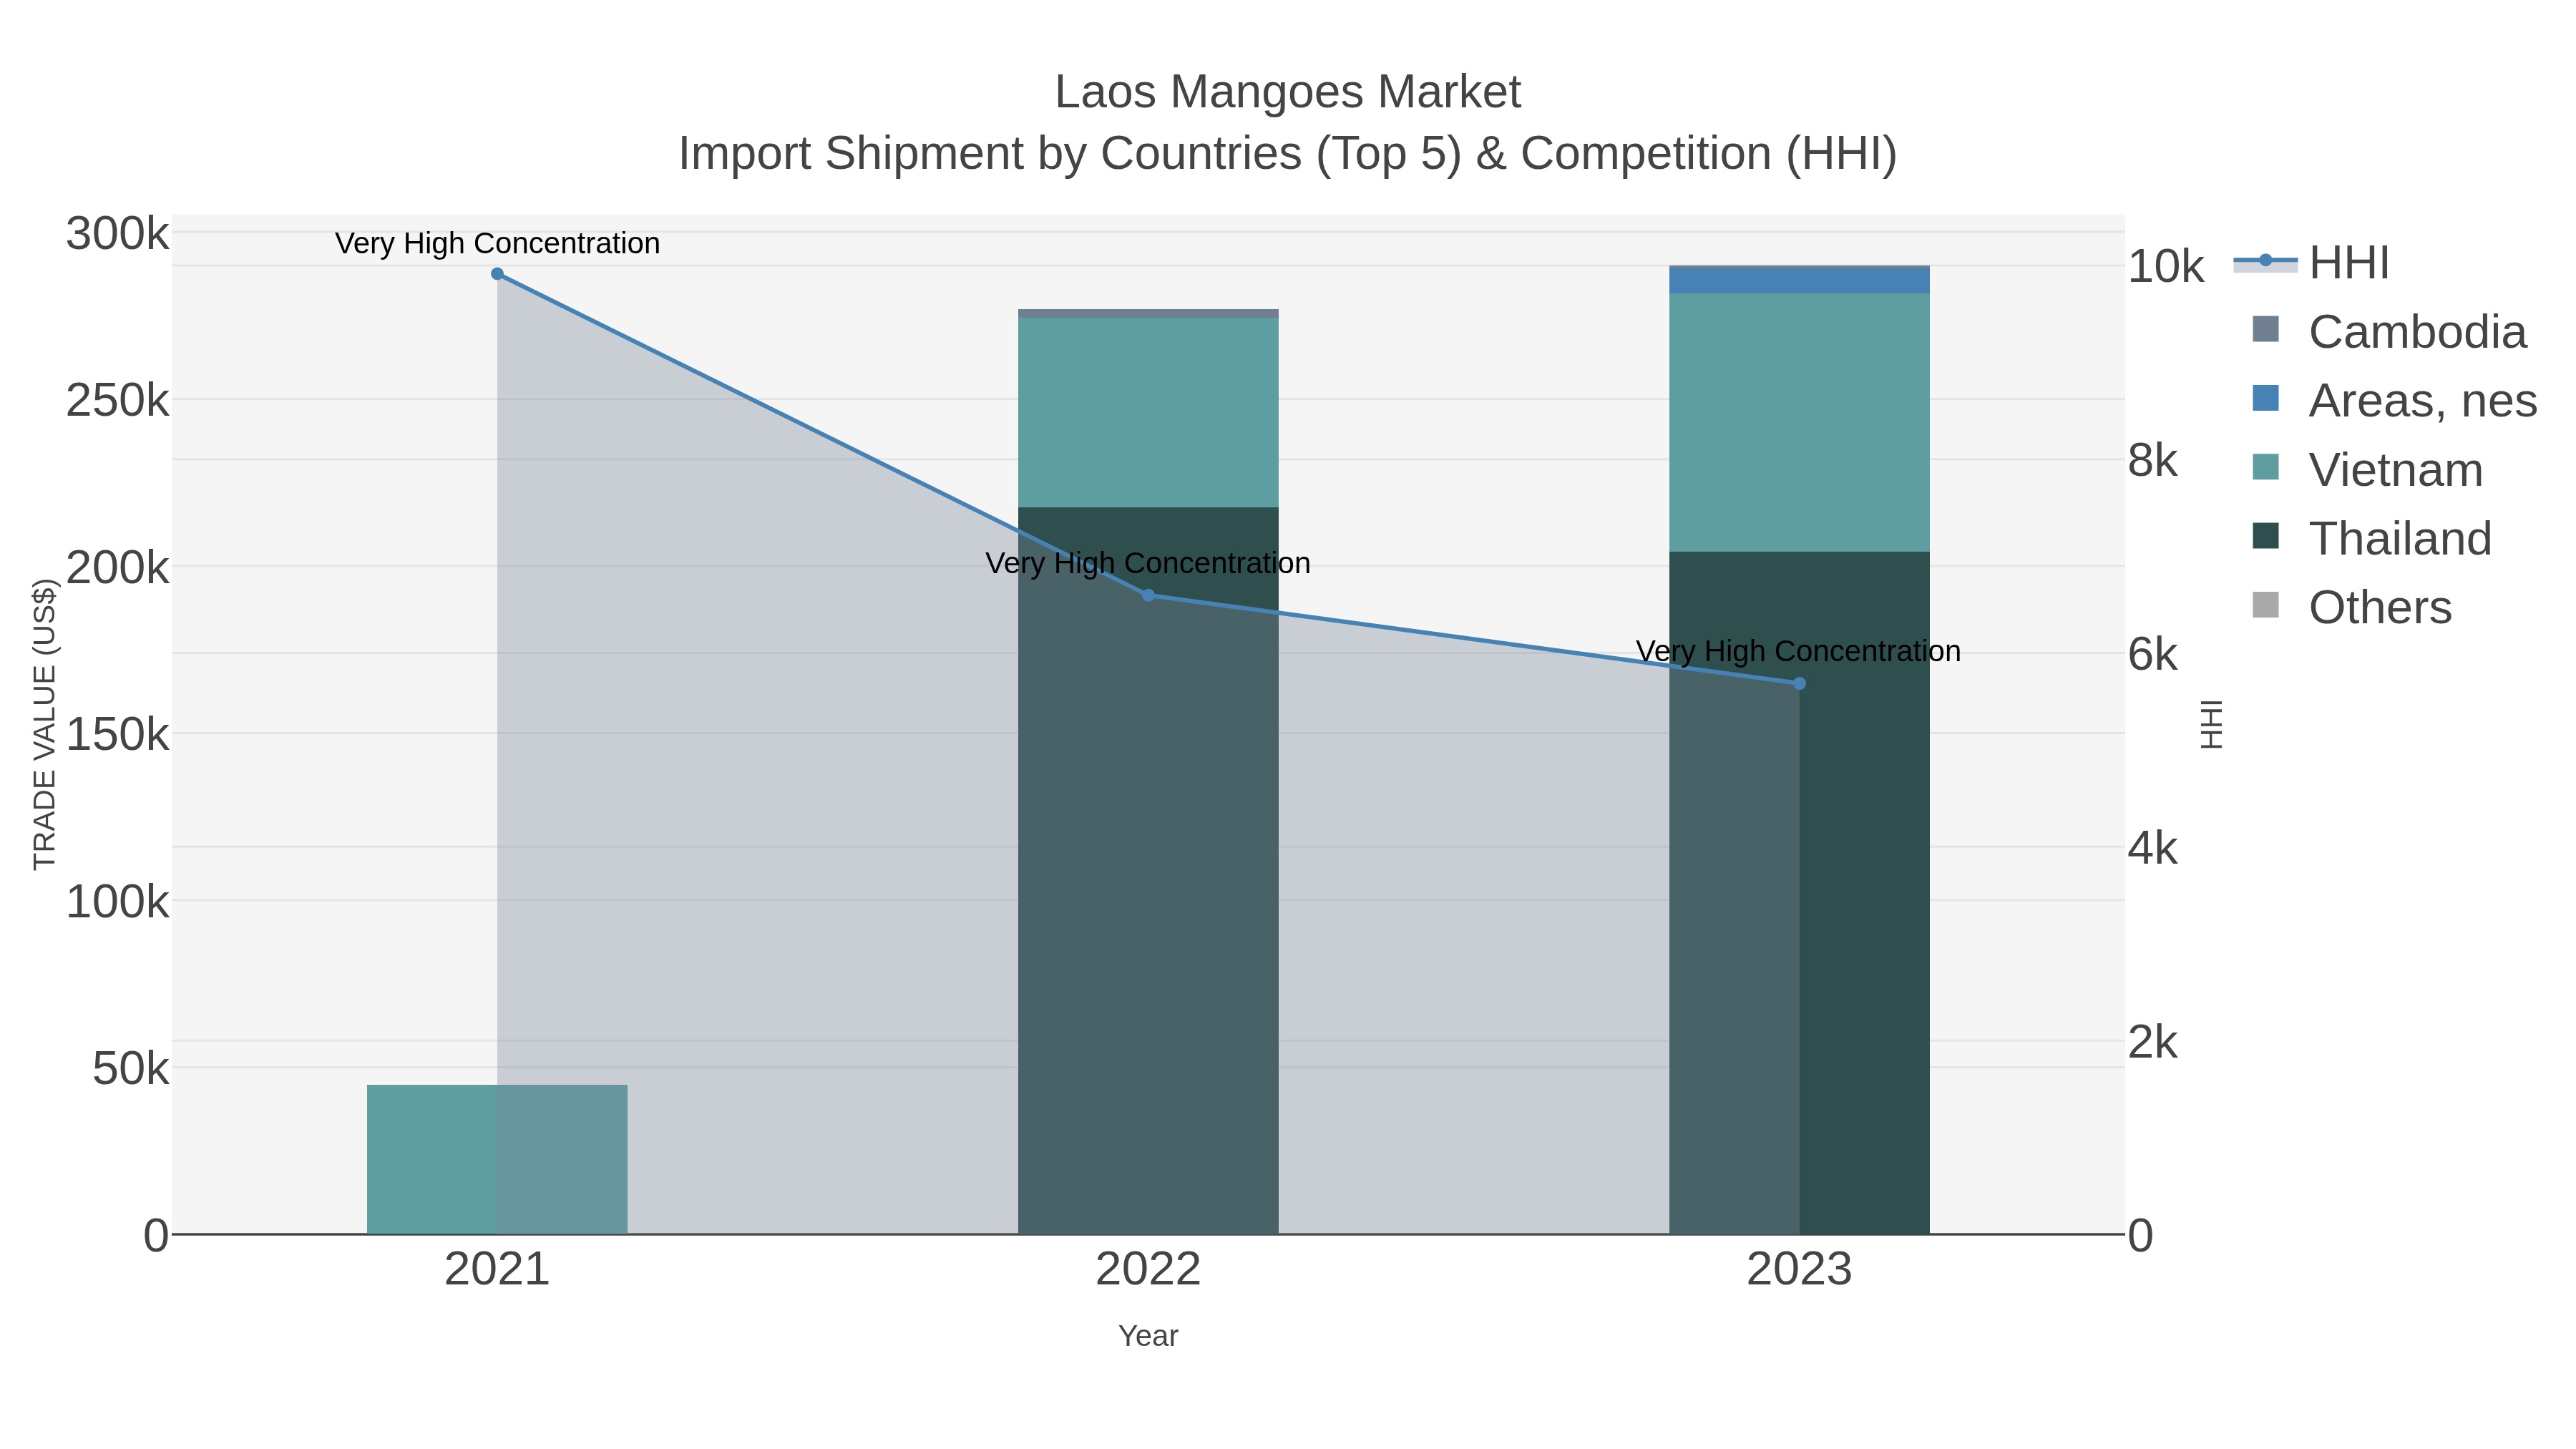
Task: Click the Vietnam segment of 2023 bar
Action: coord(1799,423)
